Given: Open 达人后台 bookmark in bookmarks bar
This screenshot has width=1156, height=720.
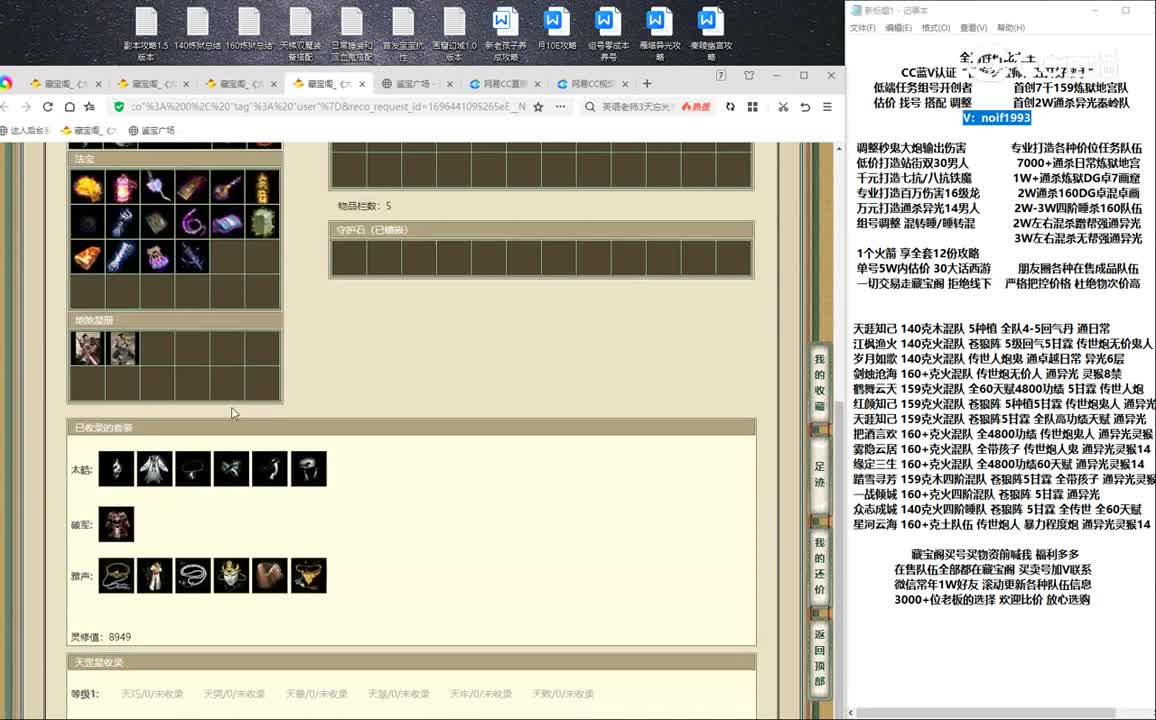Looking at the screenshot, I should pos(24,130).
